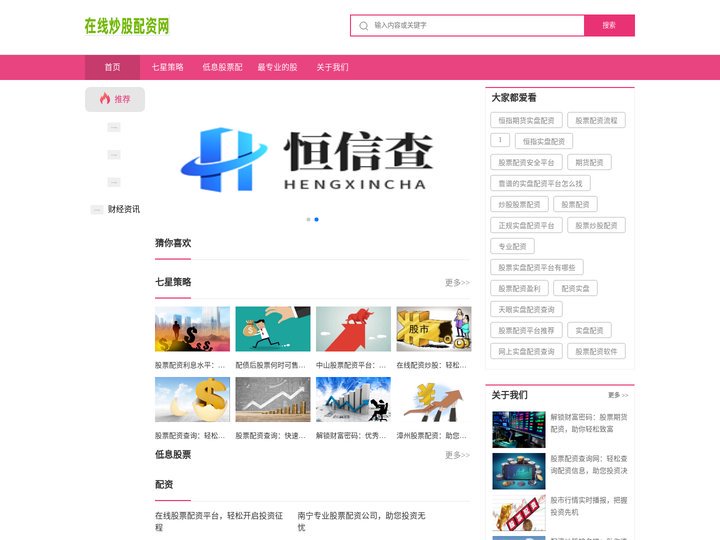Select the 低息股票配 navigation menu item
The width and height of the screenshot is (720, 540).
(x=222, y=67)
